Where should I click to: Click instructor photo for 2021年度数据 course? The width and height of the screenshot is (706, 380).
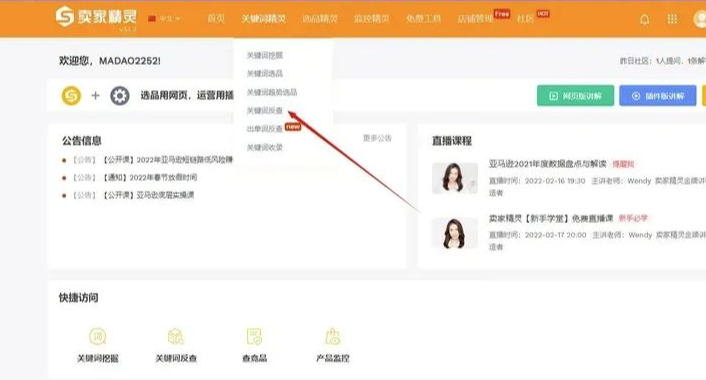click(455, 178)
